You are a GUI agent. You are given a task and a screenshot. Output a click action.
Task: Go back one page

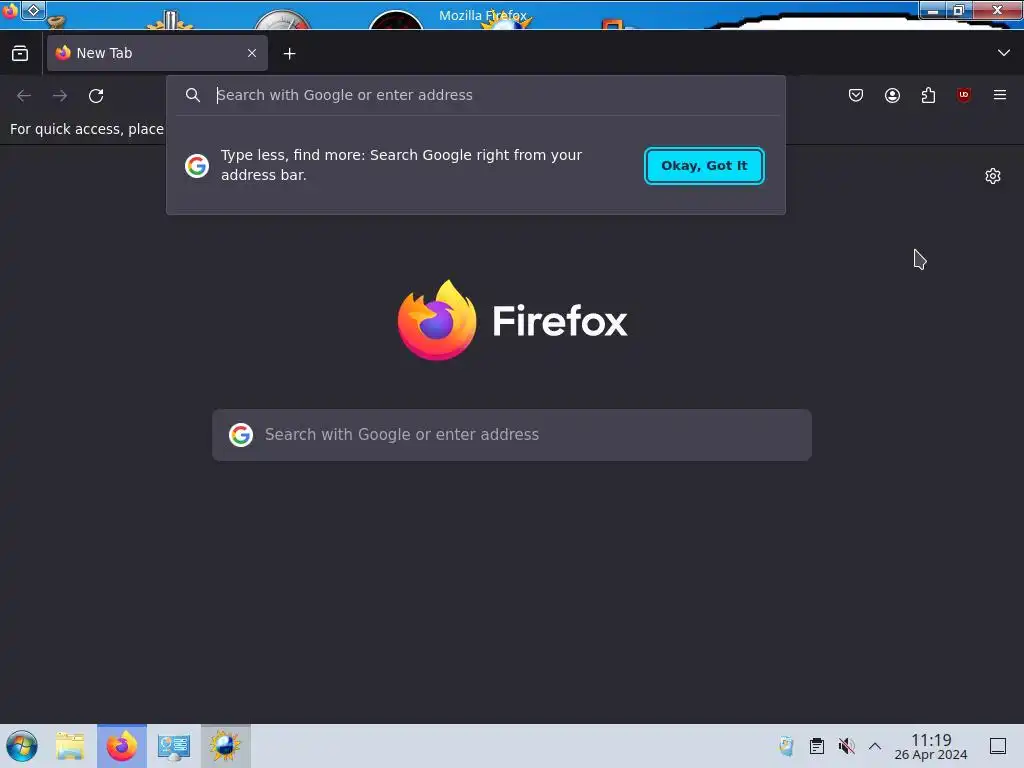[24, 96]
